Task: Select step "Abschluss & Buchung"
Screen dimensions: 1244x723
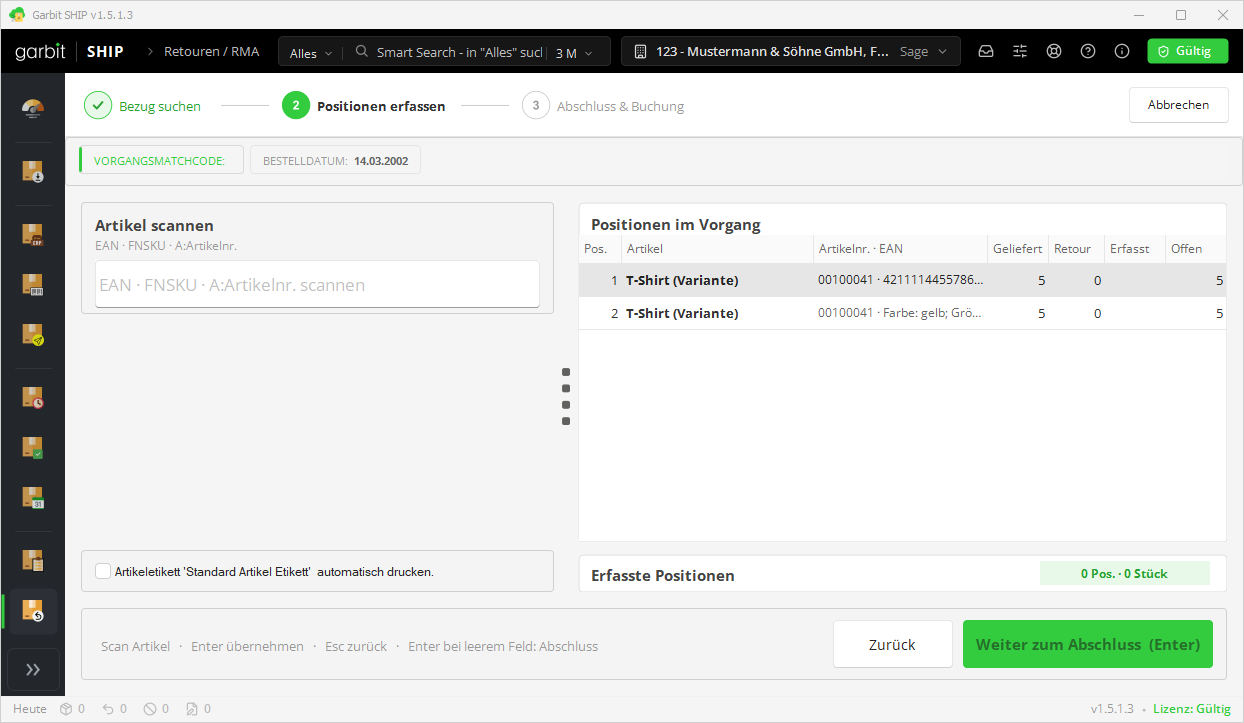Action: [x=603, y=105]
